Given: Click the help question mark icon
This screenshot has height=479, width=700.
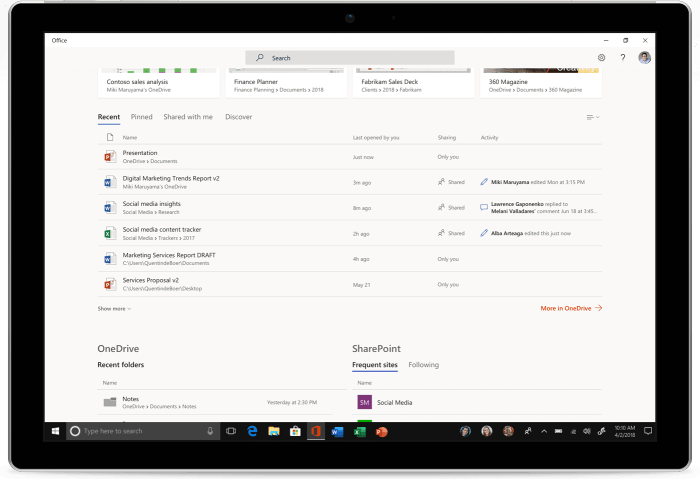Looking at the screenshot, I should click(x=623, y=58).
